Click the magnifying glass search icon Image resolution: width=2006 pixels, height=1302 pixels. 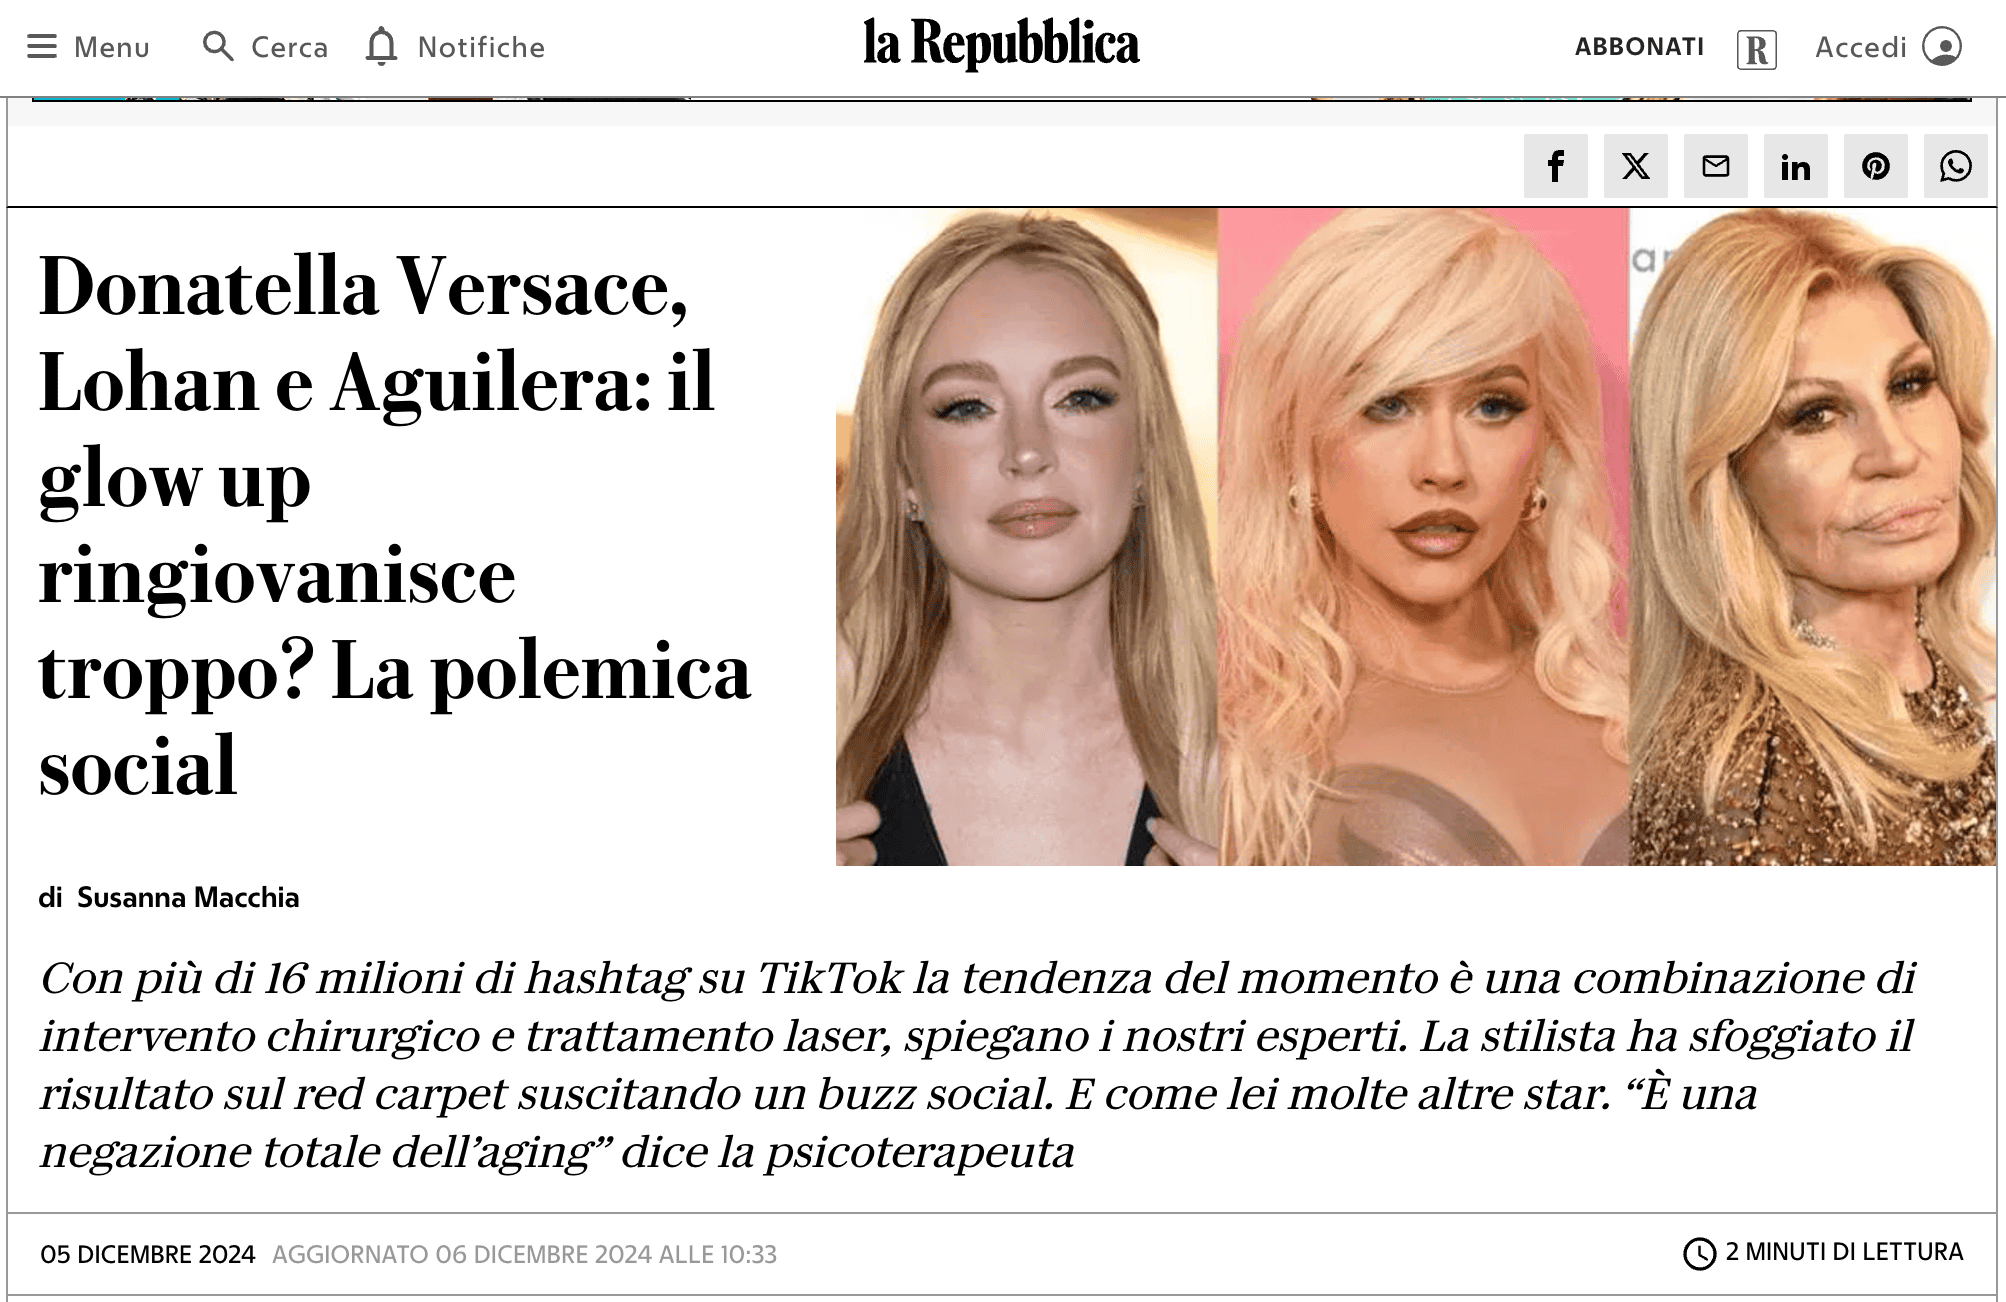click(x=218, y=46)
